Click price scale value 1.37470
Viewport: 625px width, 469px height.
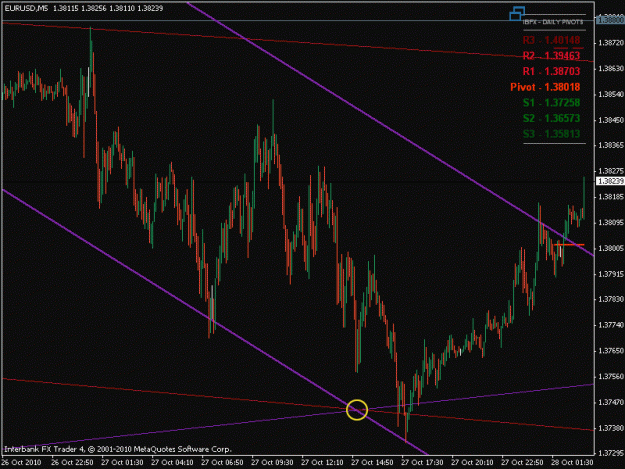point(611,402)
